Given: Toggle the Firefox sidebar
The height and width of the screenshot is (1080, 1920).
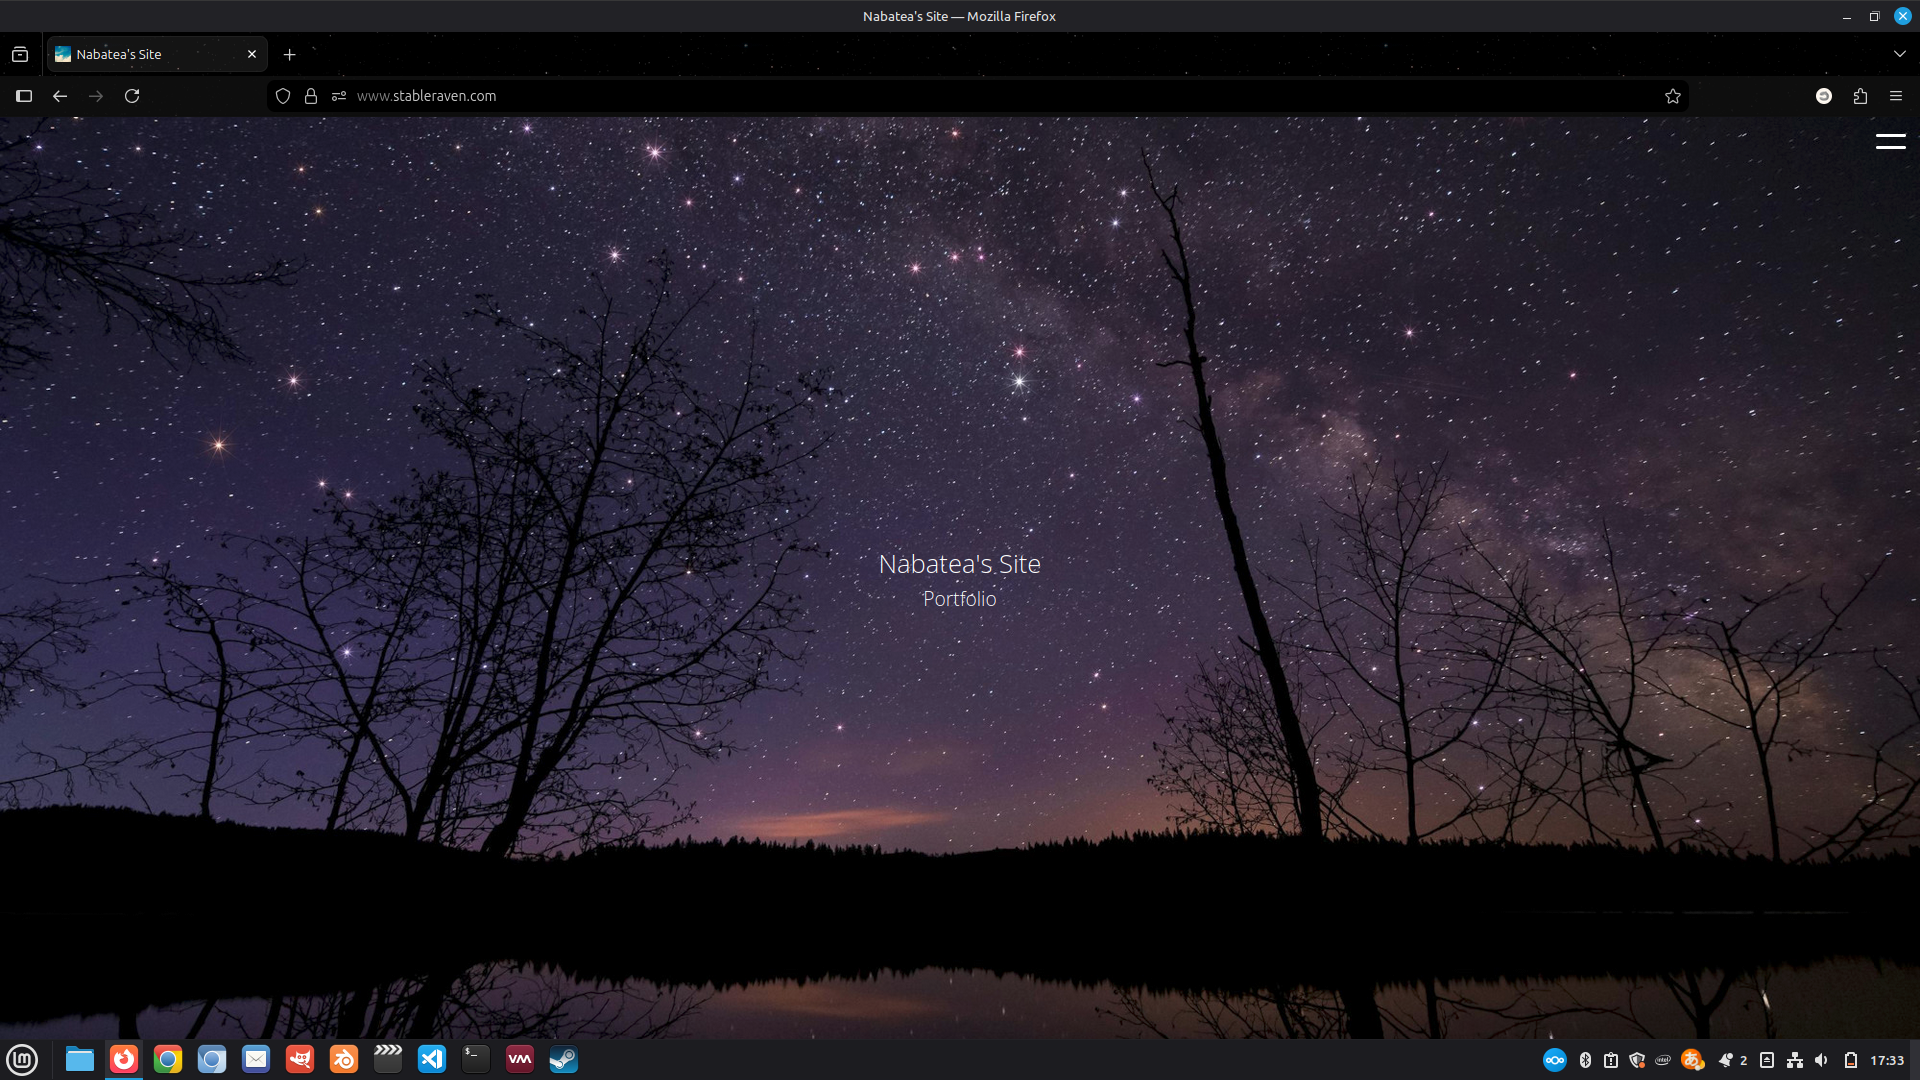Looking at the screenshot, I should pos(24,96).
